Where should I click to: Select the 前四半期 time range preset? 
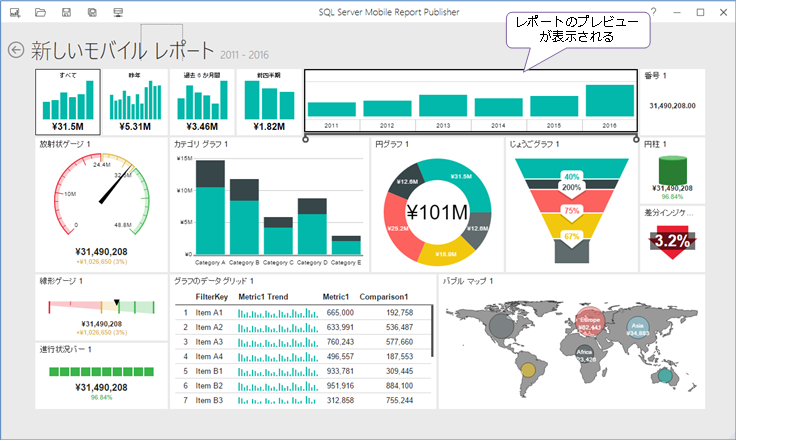point(269,102)
